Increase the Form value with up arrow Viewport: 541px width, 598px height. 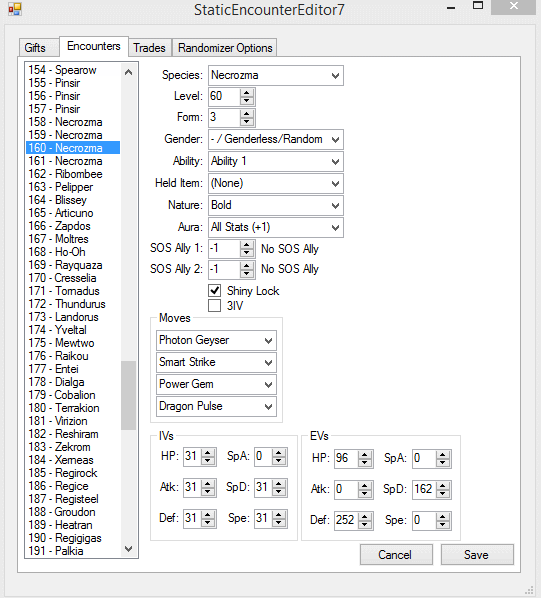point(247,114)
